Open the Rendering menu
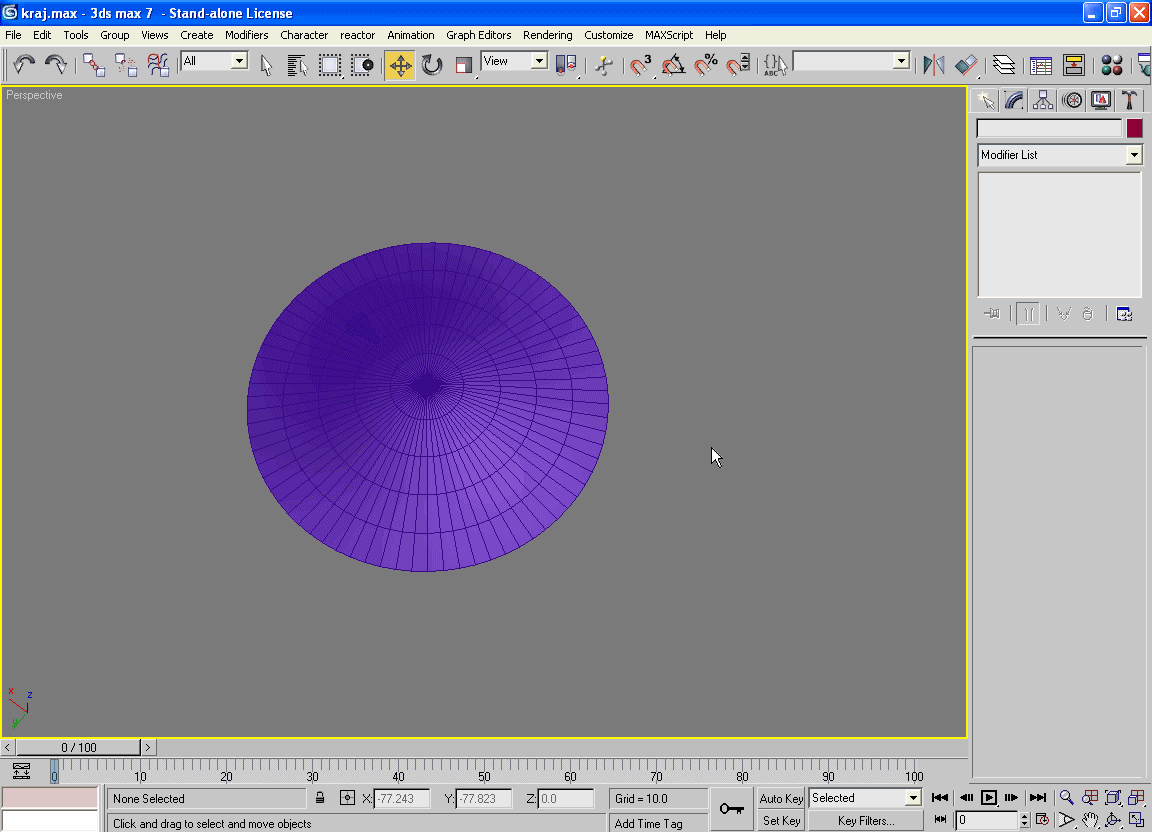Screen dimensions: 1152x832 pyautogui.click(x=547, y=35)
